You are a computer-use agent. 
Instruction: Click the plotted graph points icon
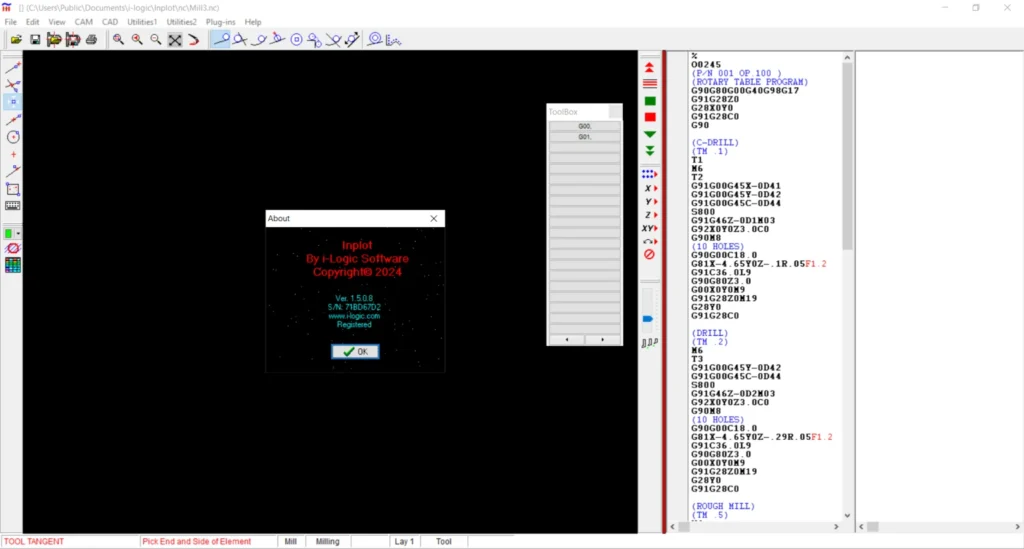393,40
